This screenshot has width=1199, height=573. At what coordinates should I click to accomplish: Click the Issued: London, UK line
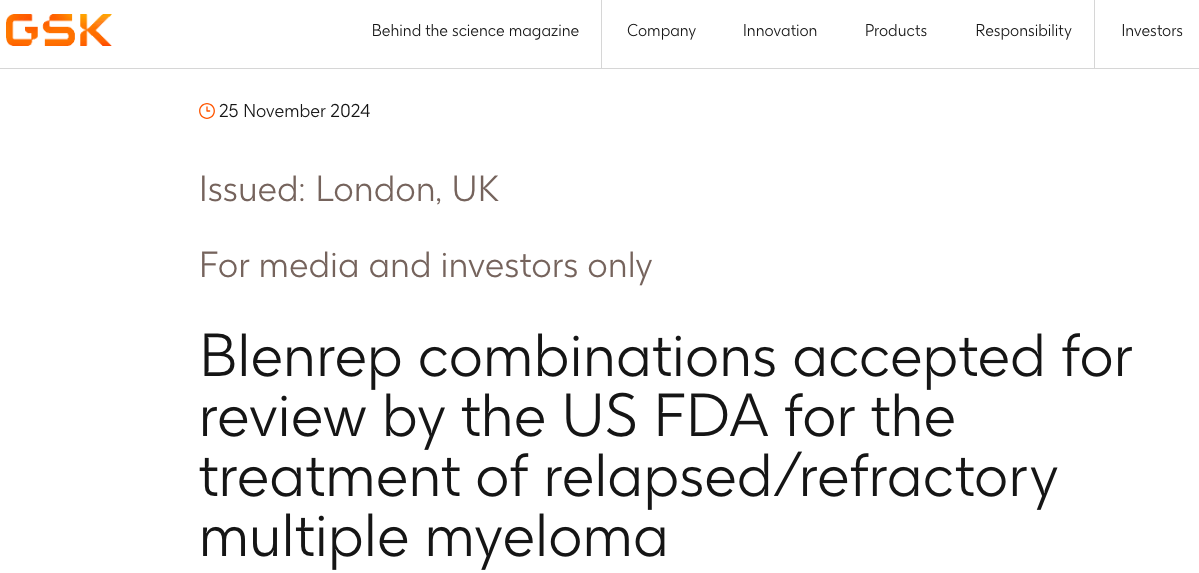(x=349, y=190)
